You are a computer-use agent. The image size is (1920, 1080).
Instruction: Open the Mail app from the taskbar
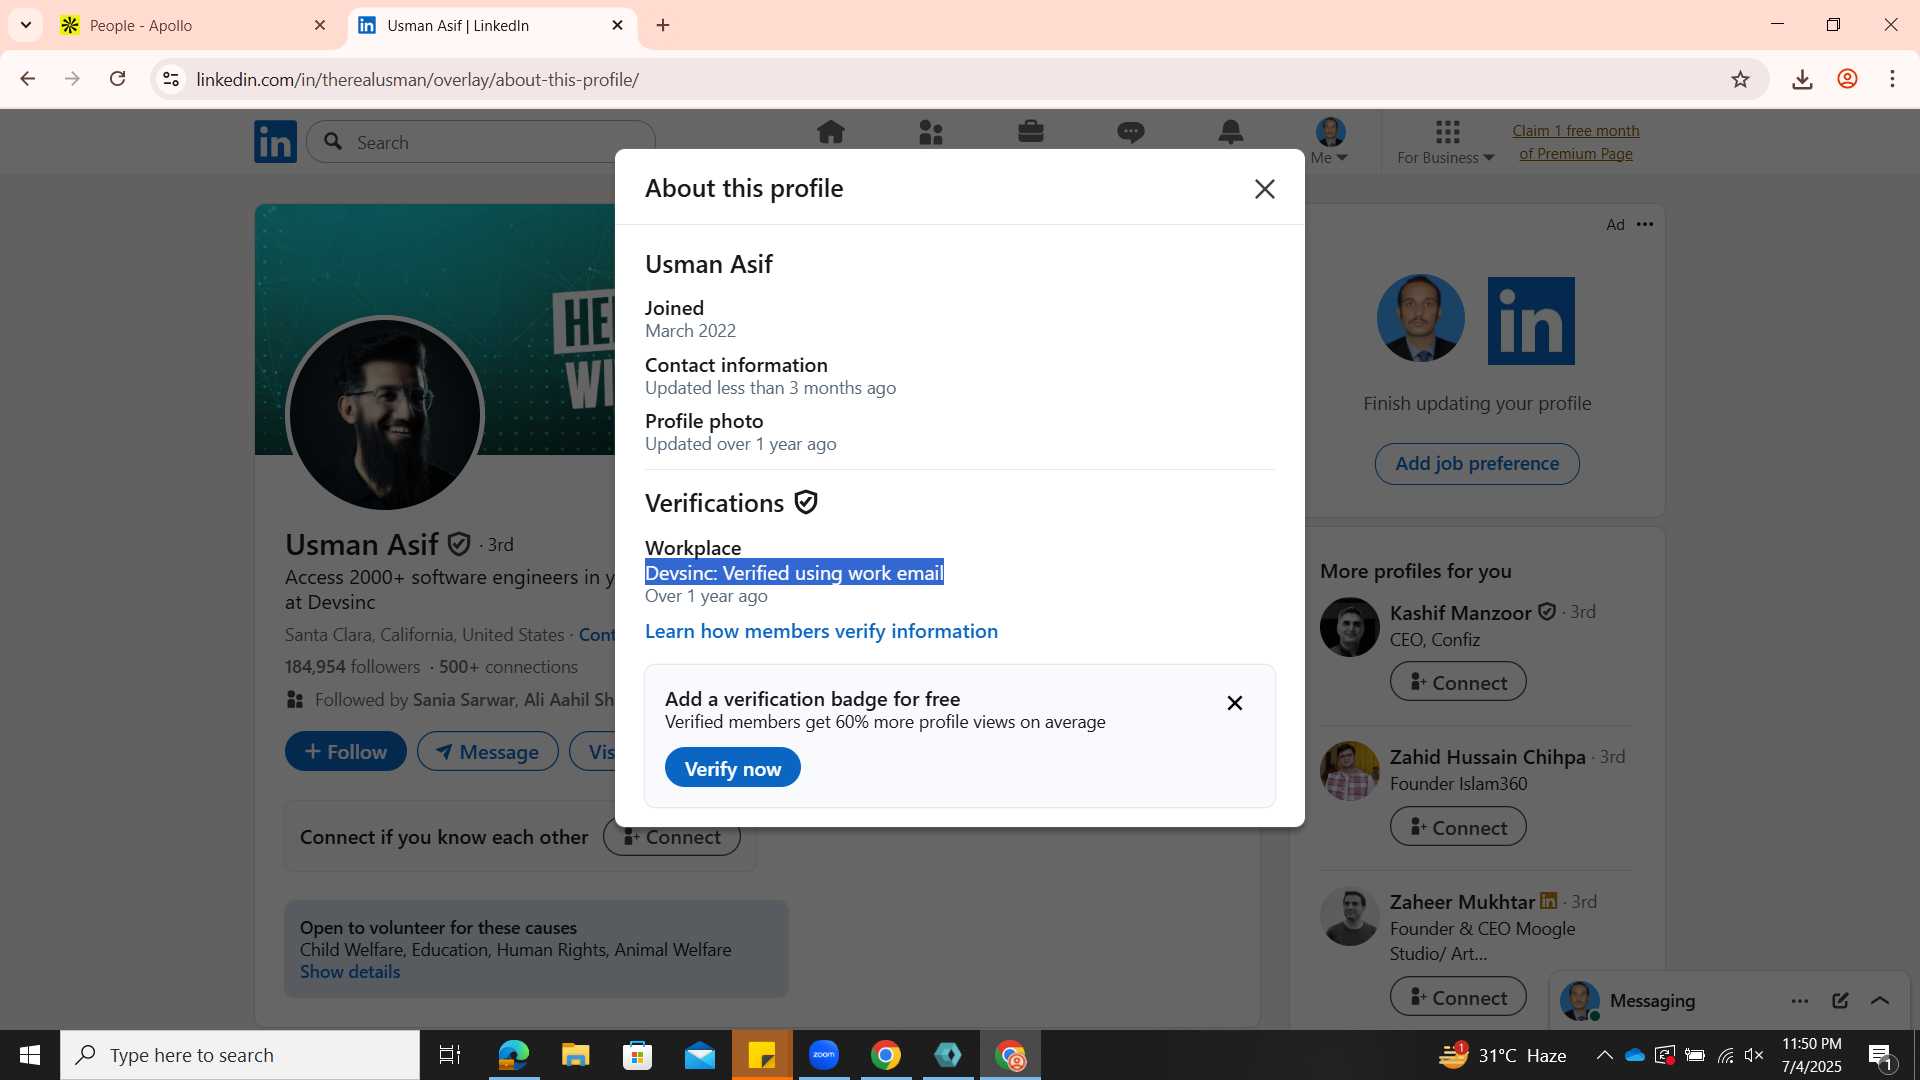699,1055
